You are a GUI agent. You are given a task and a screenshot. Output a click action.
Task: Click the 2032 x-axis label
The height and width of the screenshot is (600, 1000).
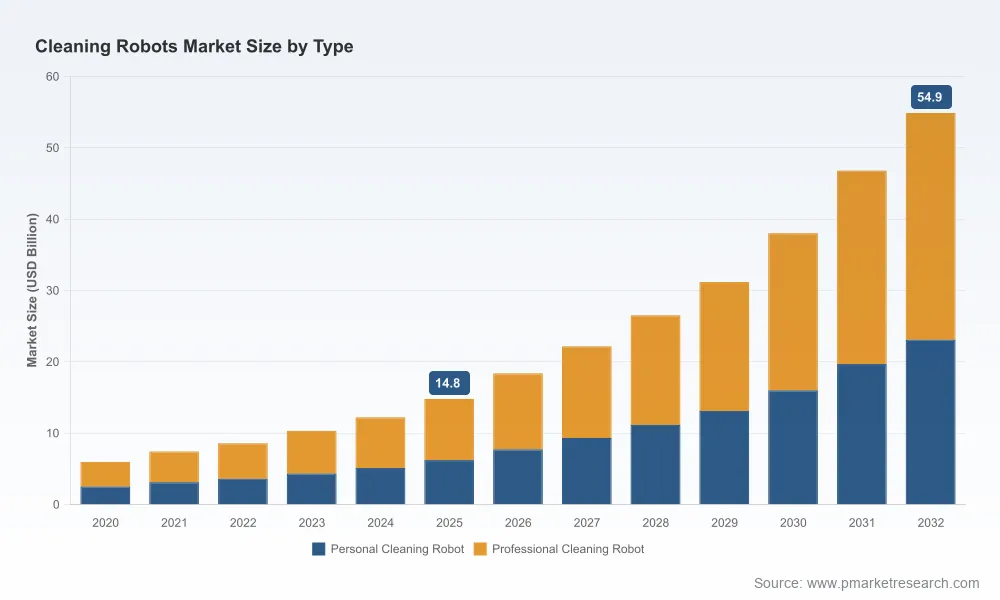pos(930,523)
